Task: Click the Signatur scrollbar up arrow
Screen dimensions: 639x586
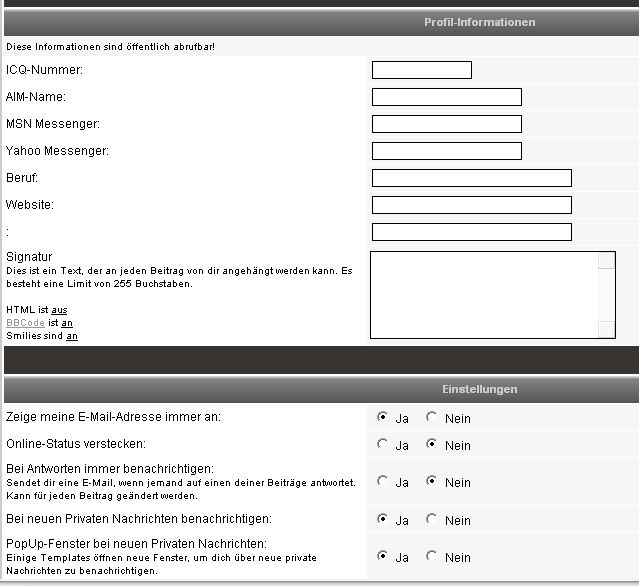Action: 606,261
